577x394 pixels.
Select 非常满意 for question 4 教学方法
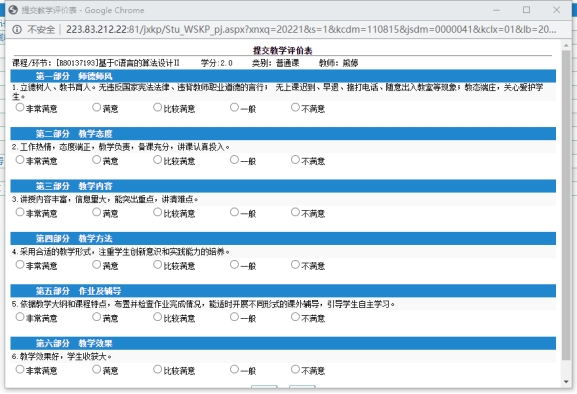click(20, 265)
